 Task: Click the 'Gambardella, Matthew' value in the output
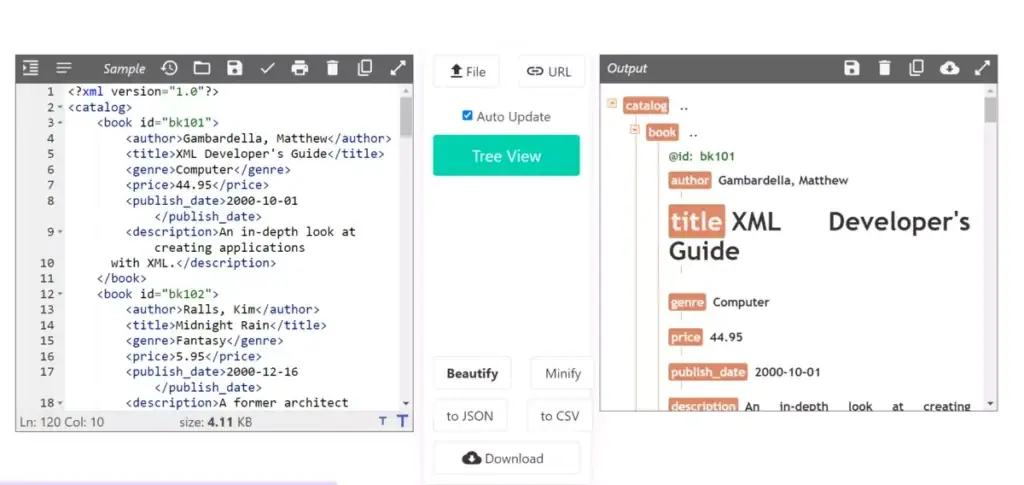point(783,181)
